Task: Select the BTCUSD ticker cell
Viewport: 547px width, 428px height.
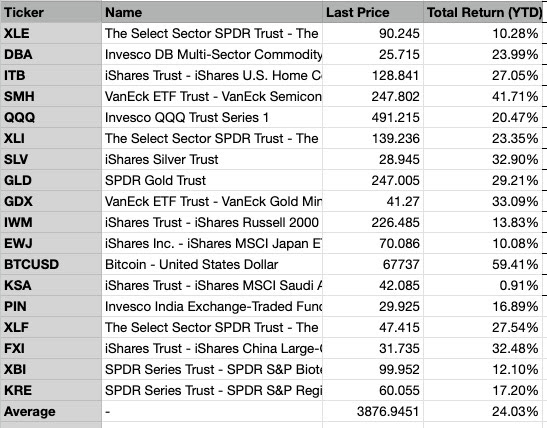Action: pos(51,264)
